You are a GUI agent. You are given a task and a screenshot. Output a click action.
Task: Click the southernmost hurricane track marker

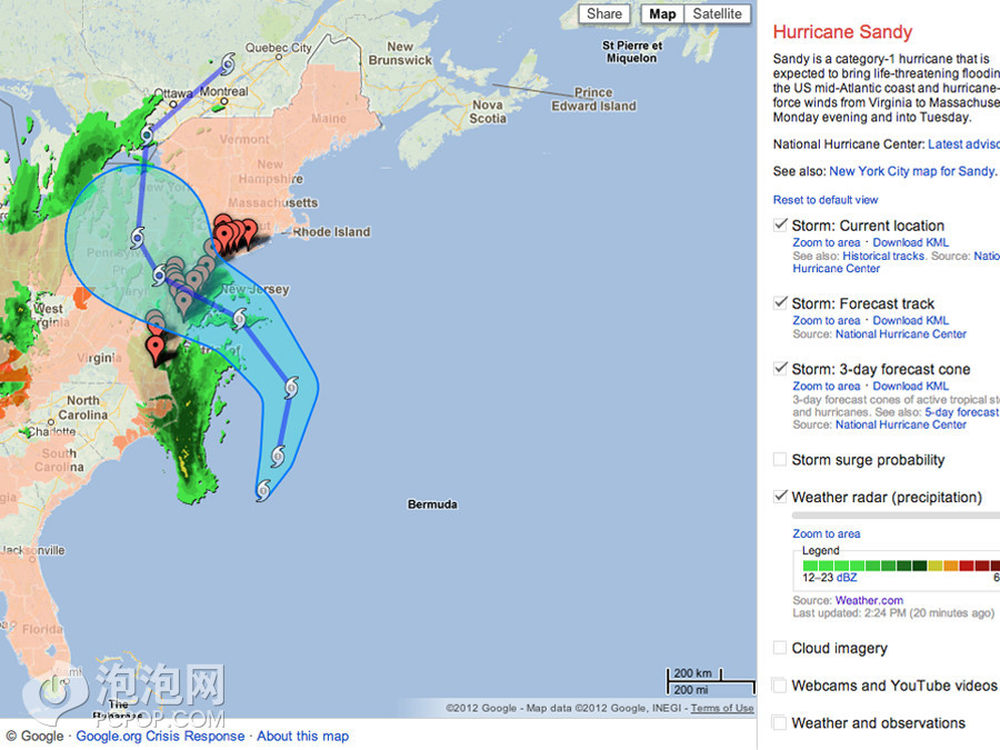pos(263,490)
